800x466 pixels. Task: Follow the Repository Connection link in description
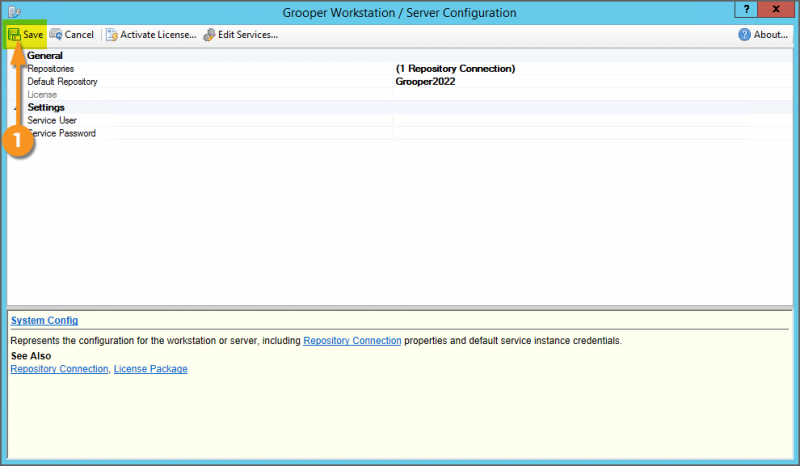(352, 340)
